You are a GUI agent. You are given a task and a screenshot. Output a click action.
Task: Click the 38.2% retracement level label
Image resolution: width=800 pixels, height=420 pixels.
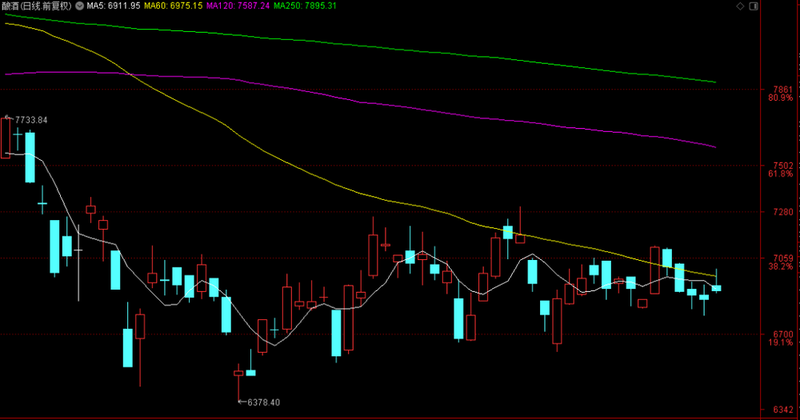[780, 267]
